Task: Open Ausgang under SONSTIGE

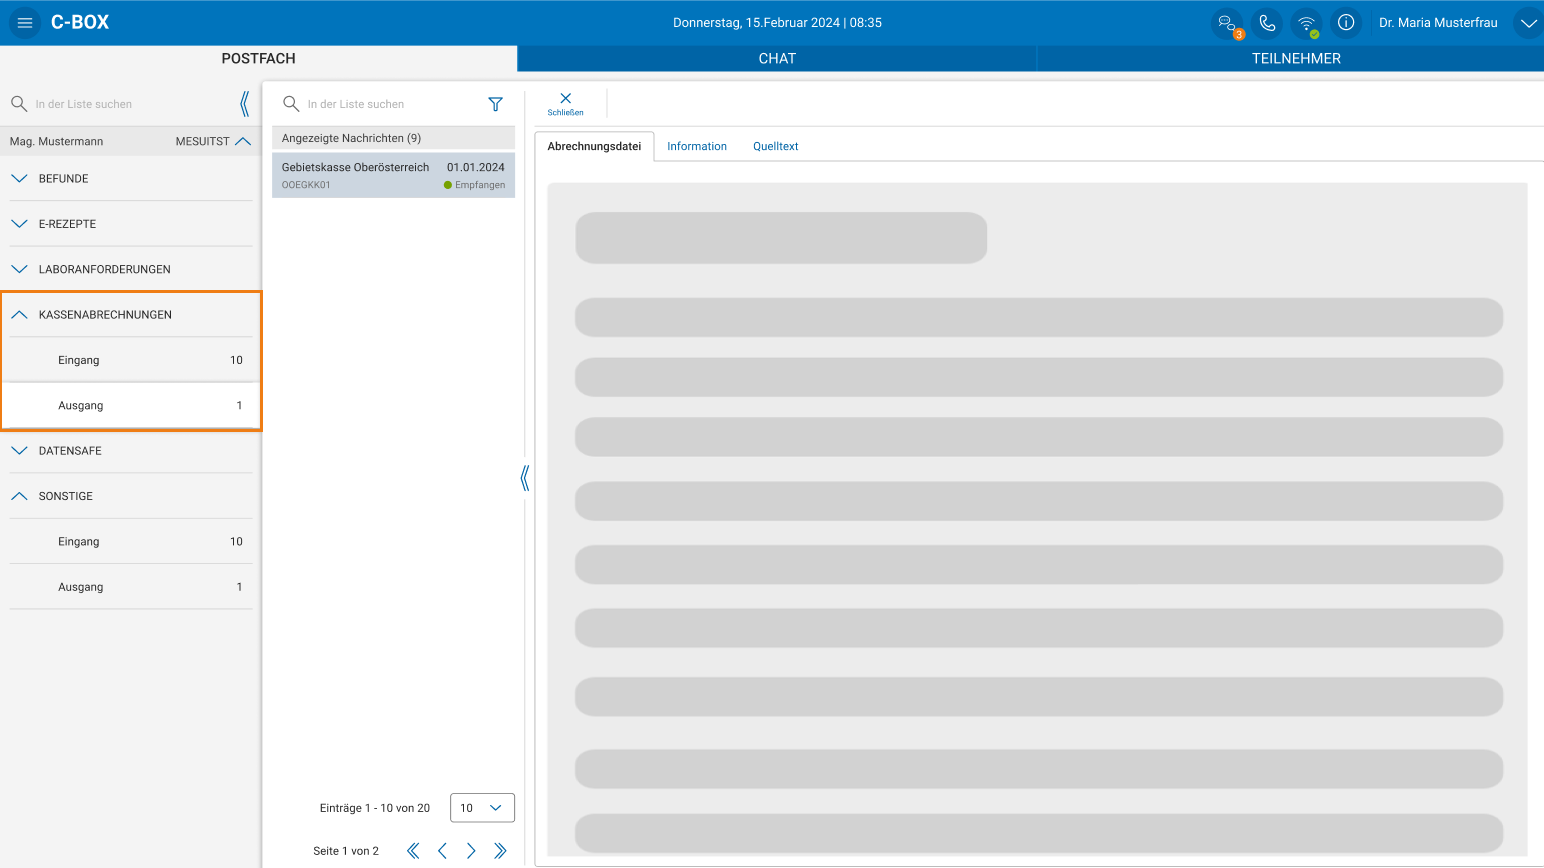Action: [131, 587]
